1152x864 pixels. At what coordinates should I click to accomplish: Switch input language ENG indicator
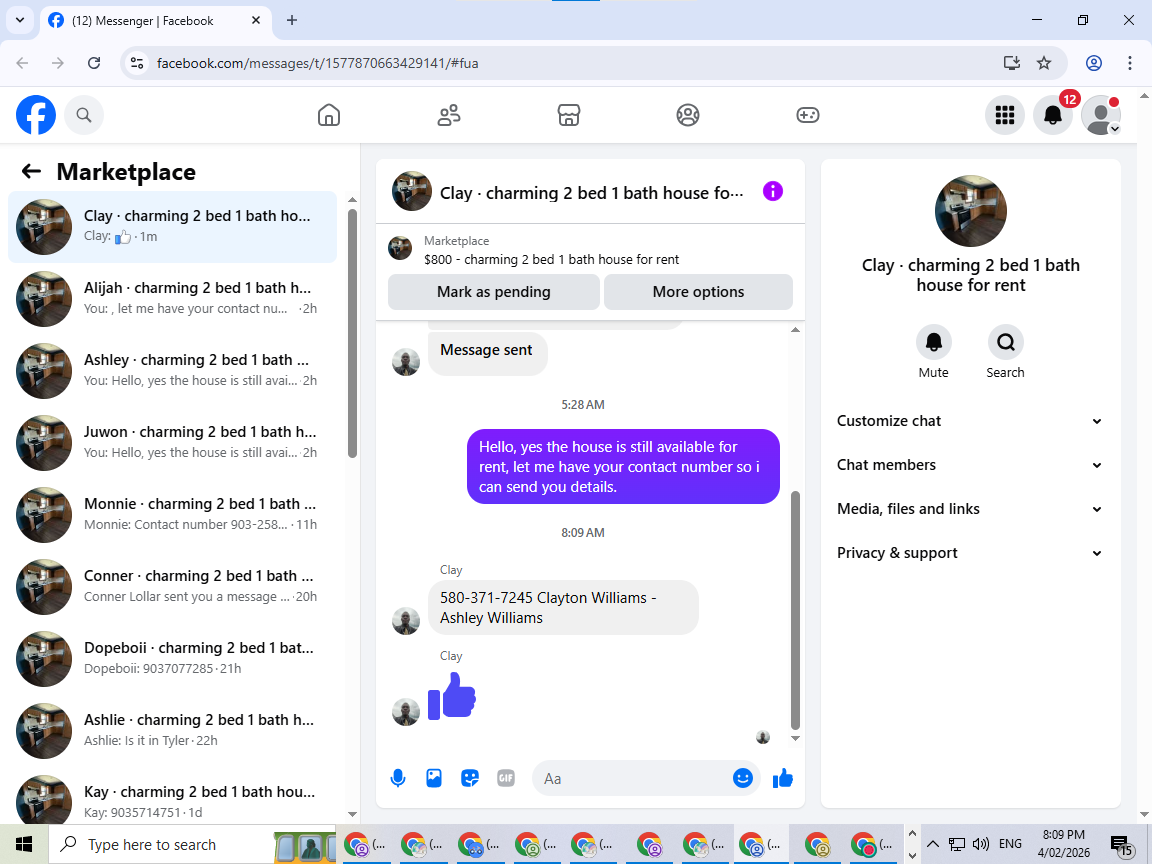(1010, 843)
